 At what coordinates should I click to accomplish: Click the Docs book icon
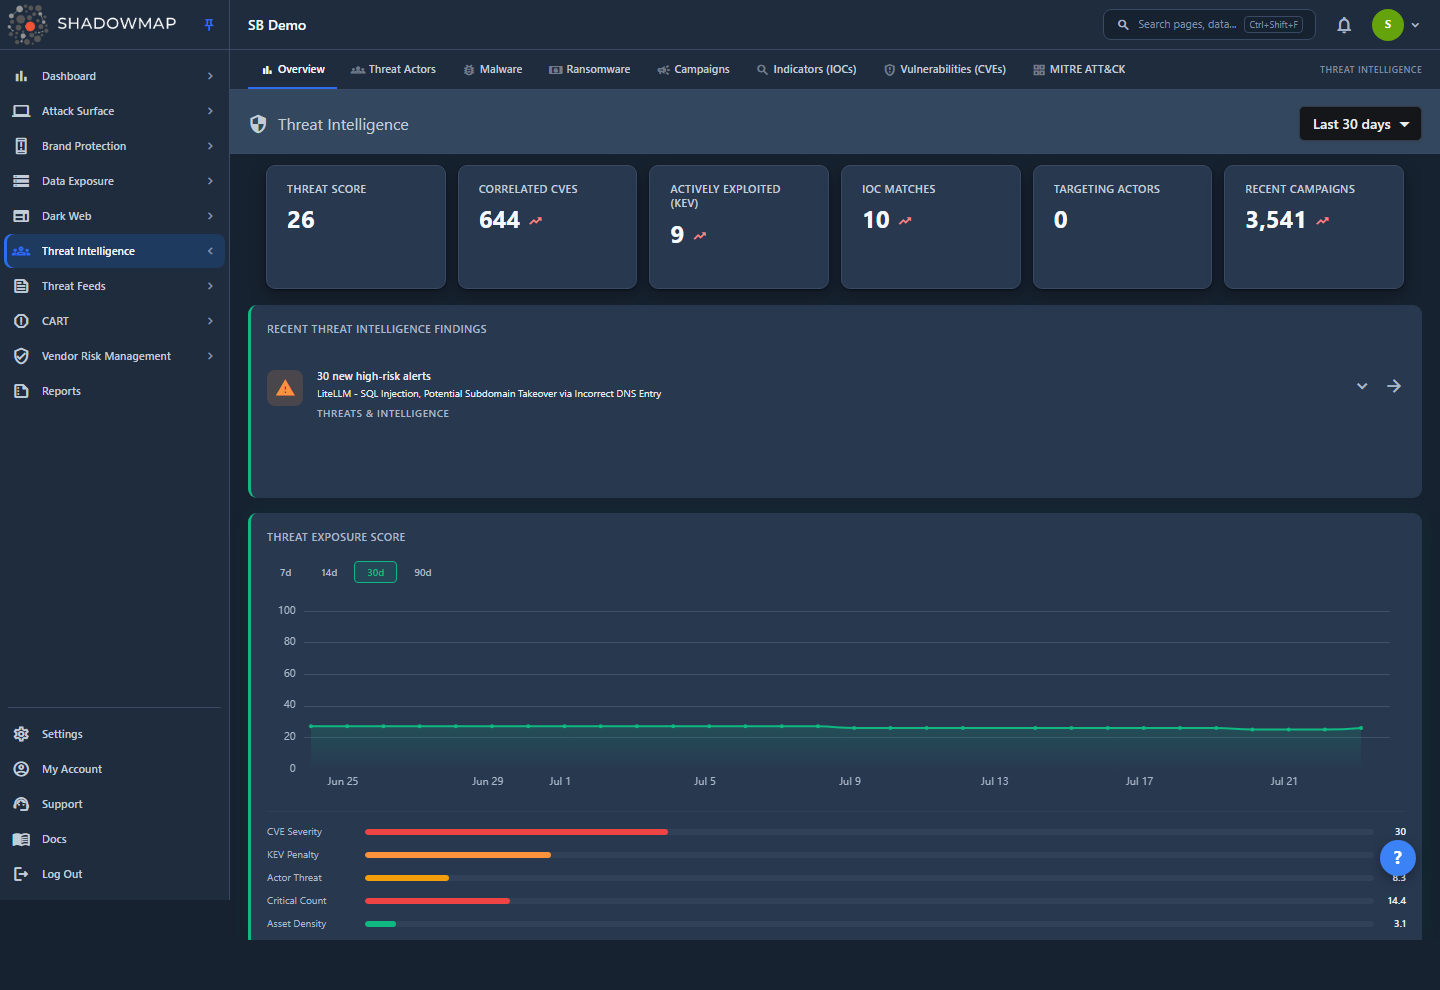pyautogui.click(x=21, y=839)
